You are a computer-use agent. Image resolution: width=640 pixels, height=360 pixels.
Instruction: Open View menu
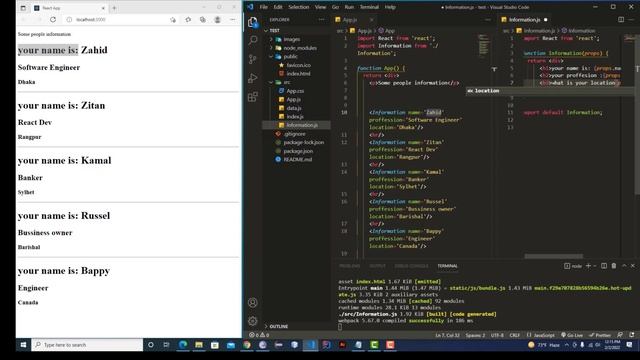pyautogui.click(x=320, y=7)
